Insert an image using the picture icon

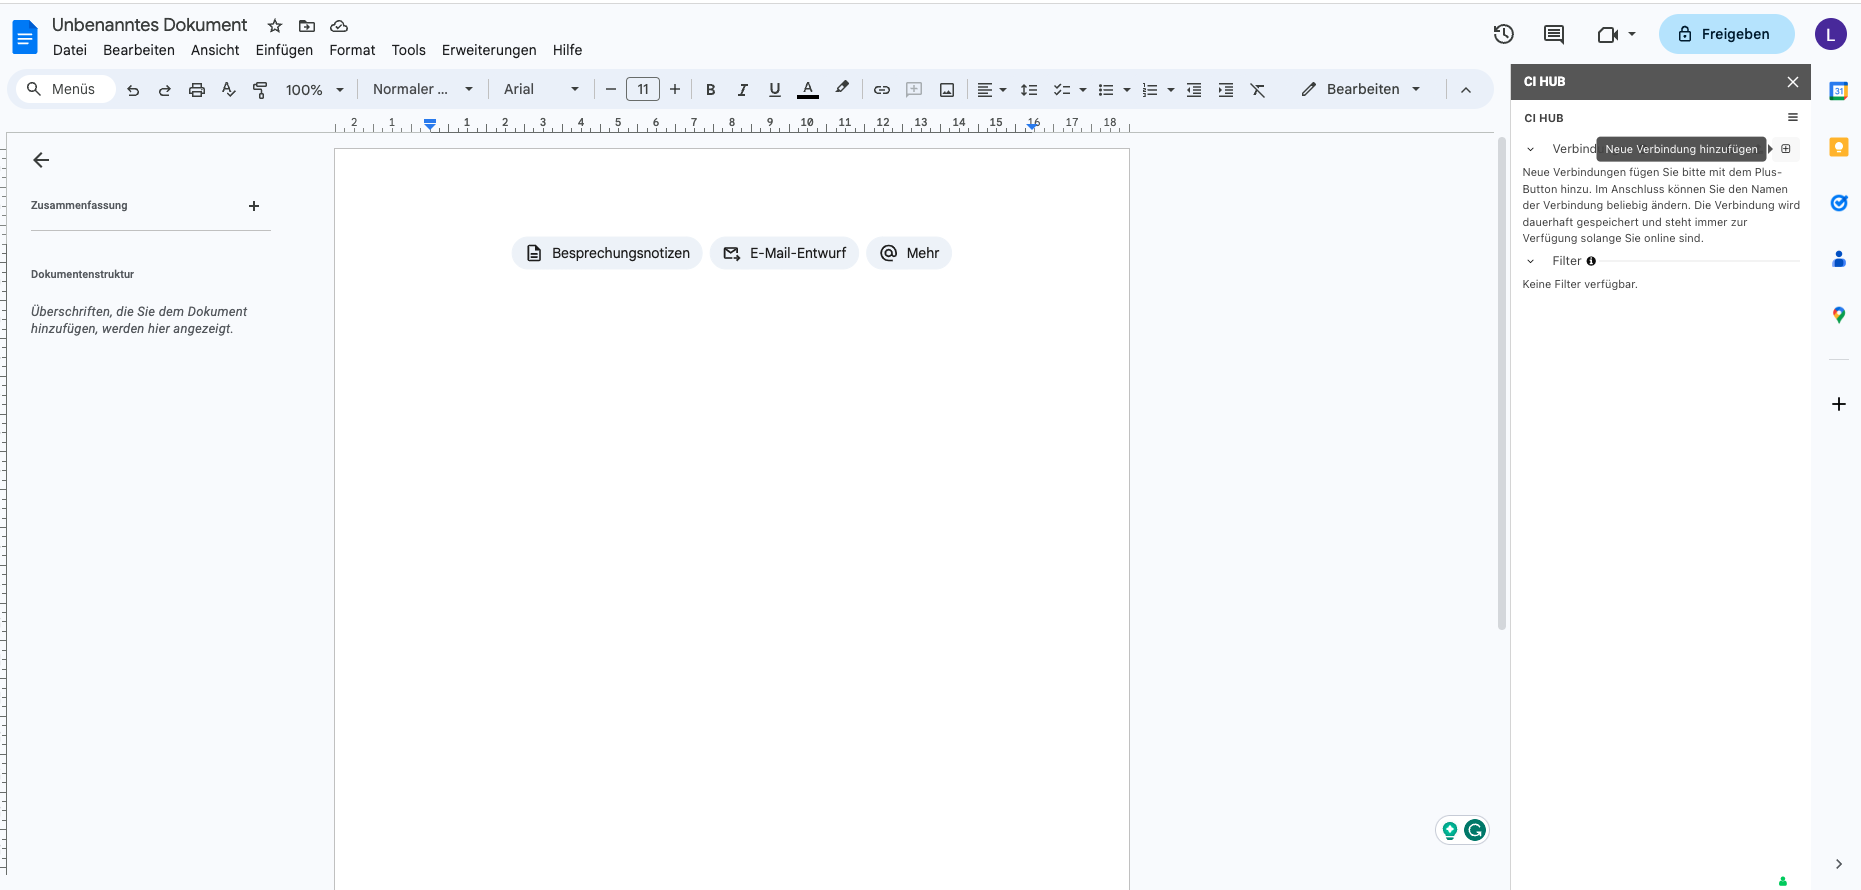[x=947, y=90]
